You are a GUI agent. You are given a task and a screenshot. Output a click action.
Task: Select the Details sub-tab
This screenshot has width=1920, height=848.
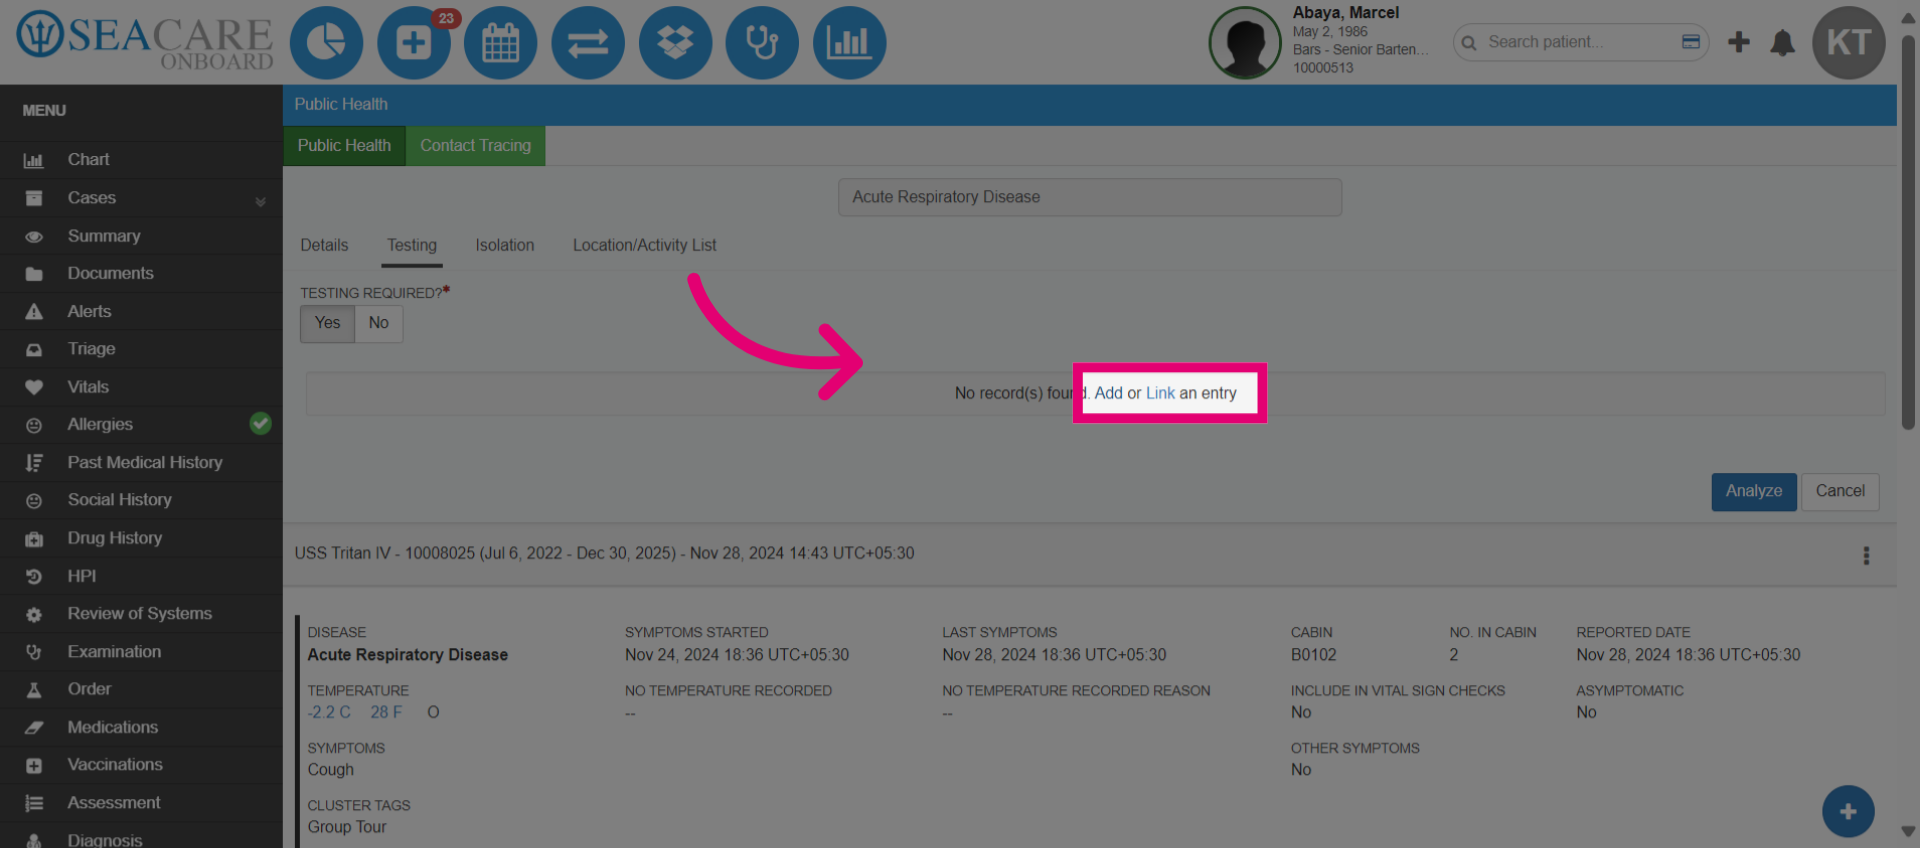pos(324,245)
